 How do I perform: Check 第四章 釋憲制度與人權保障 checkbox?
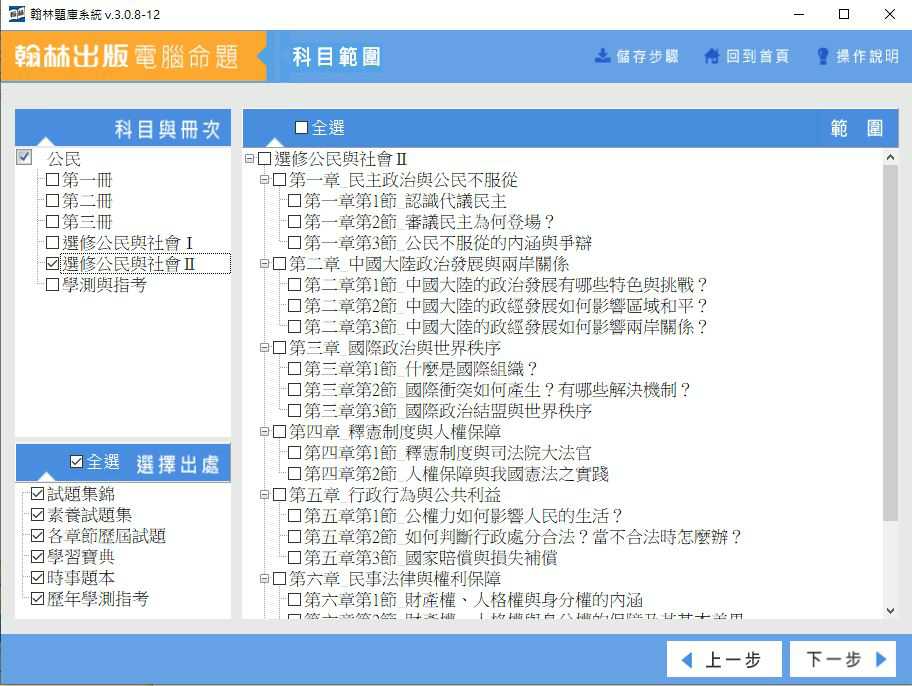pos(279,431)
